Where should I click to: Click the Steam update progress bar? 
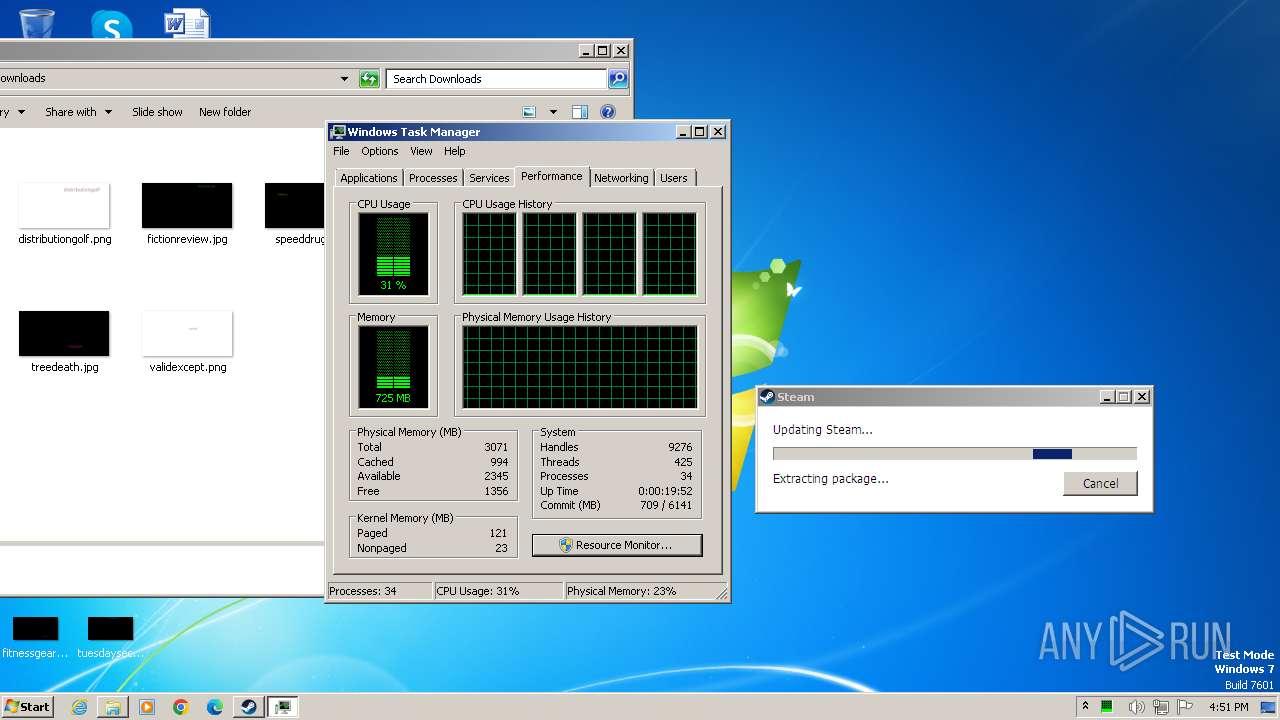[x=955, y=454]
